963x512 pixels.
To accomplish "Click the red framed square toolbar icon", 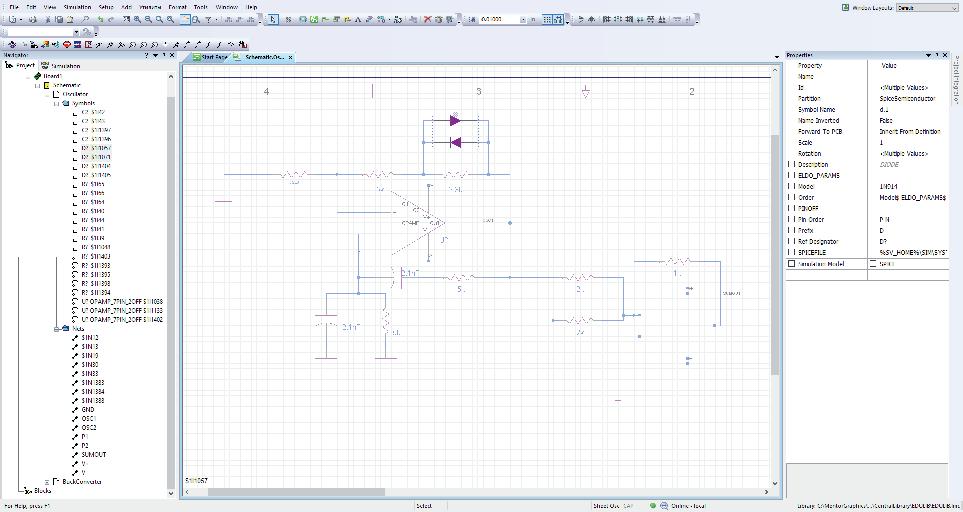I will click(x=88, y=44).
